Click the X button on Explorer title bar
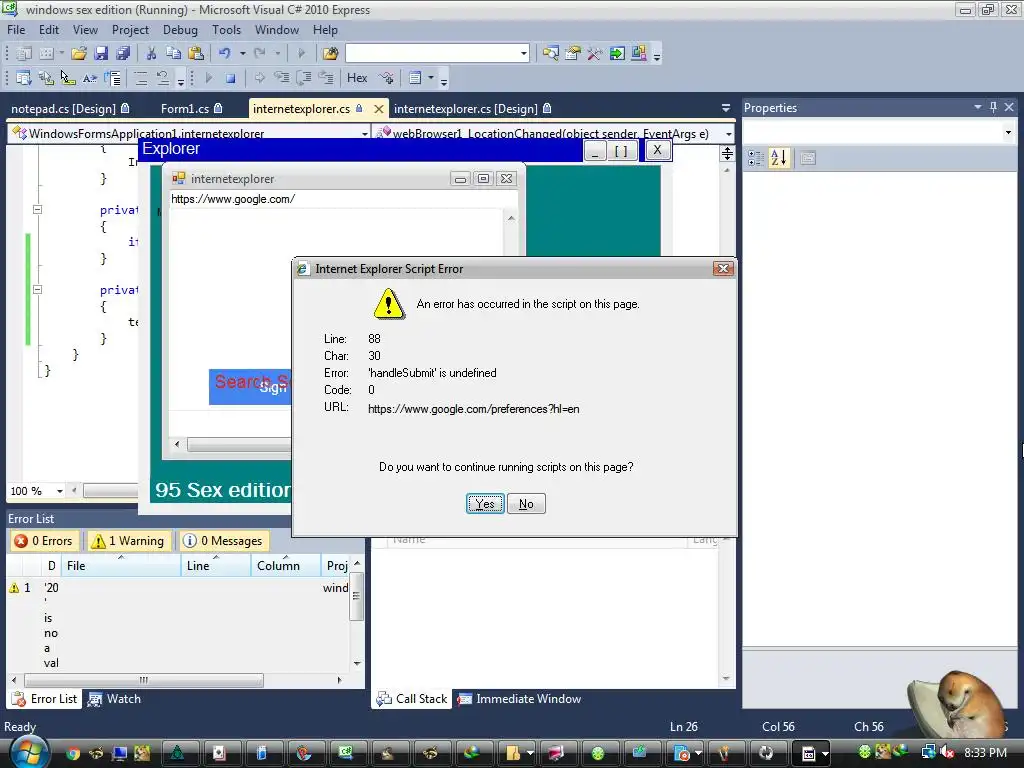The width and height of the screenshot is (1024, 768). pyautogui.click(x=658, y=150)
